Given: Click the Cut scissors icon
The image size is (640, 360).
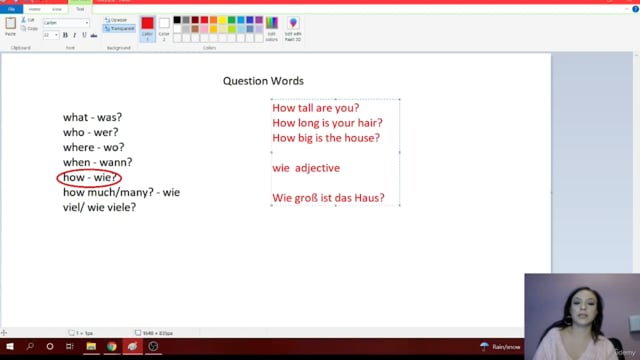Looking at the screenshot, I should pyautogui.click(x=24, y=20).
